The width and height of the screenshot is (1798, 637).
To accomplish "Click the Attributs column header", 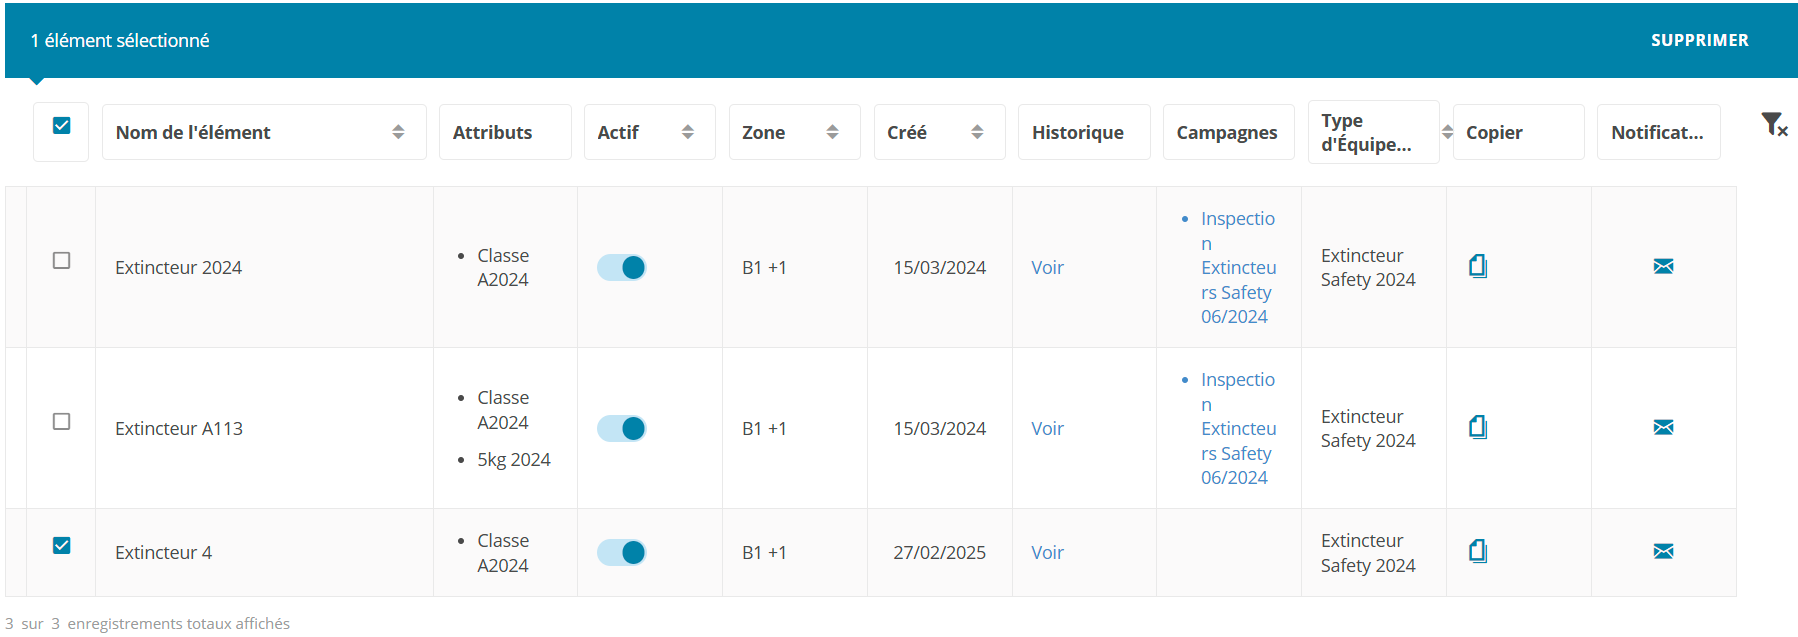I will (492, 132).
